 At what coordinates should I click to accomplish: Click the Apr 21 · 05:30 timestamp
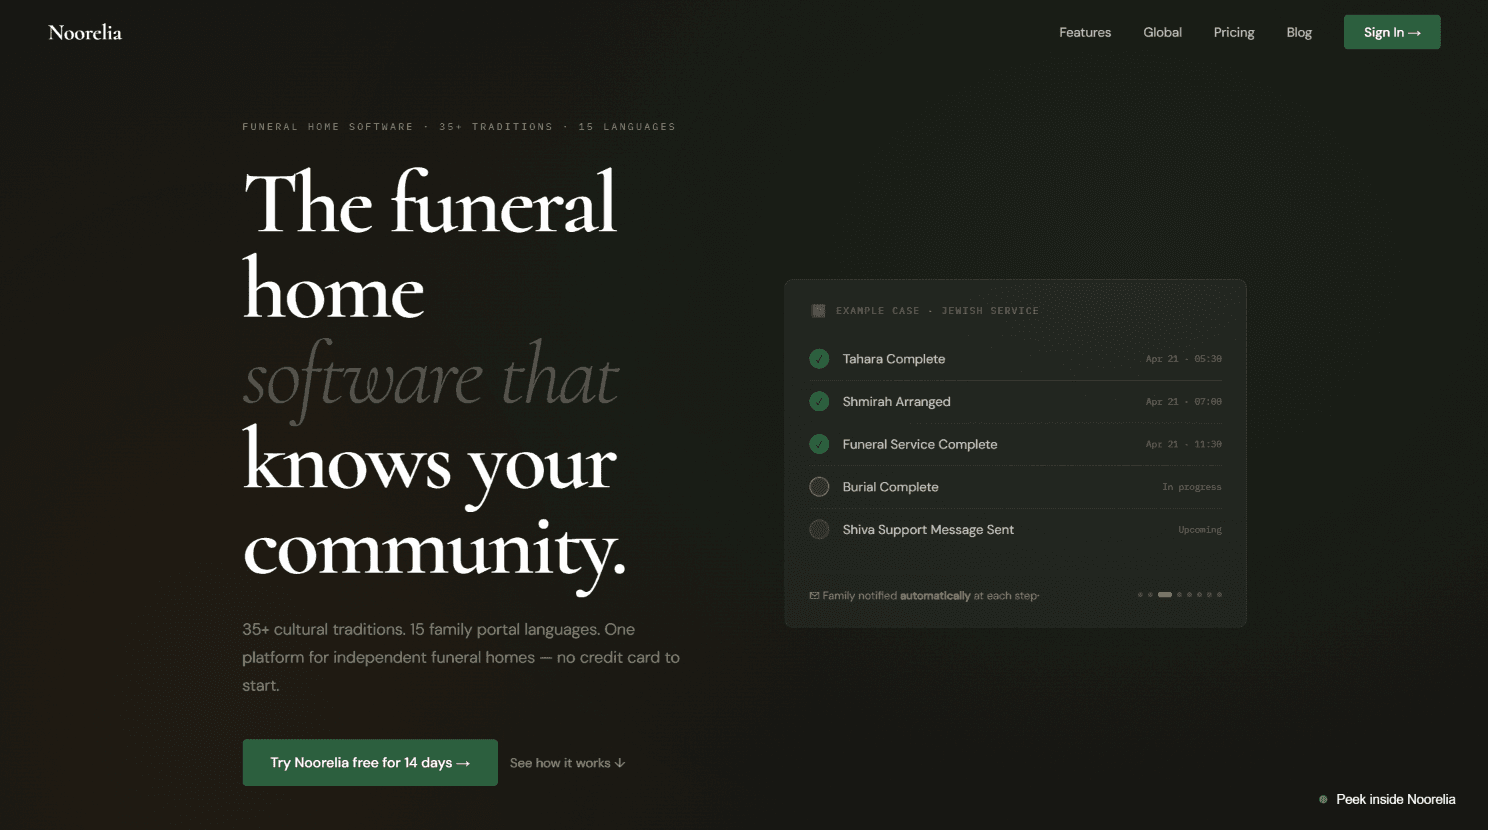pos(1184,359)
